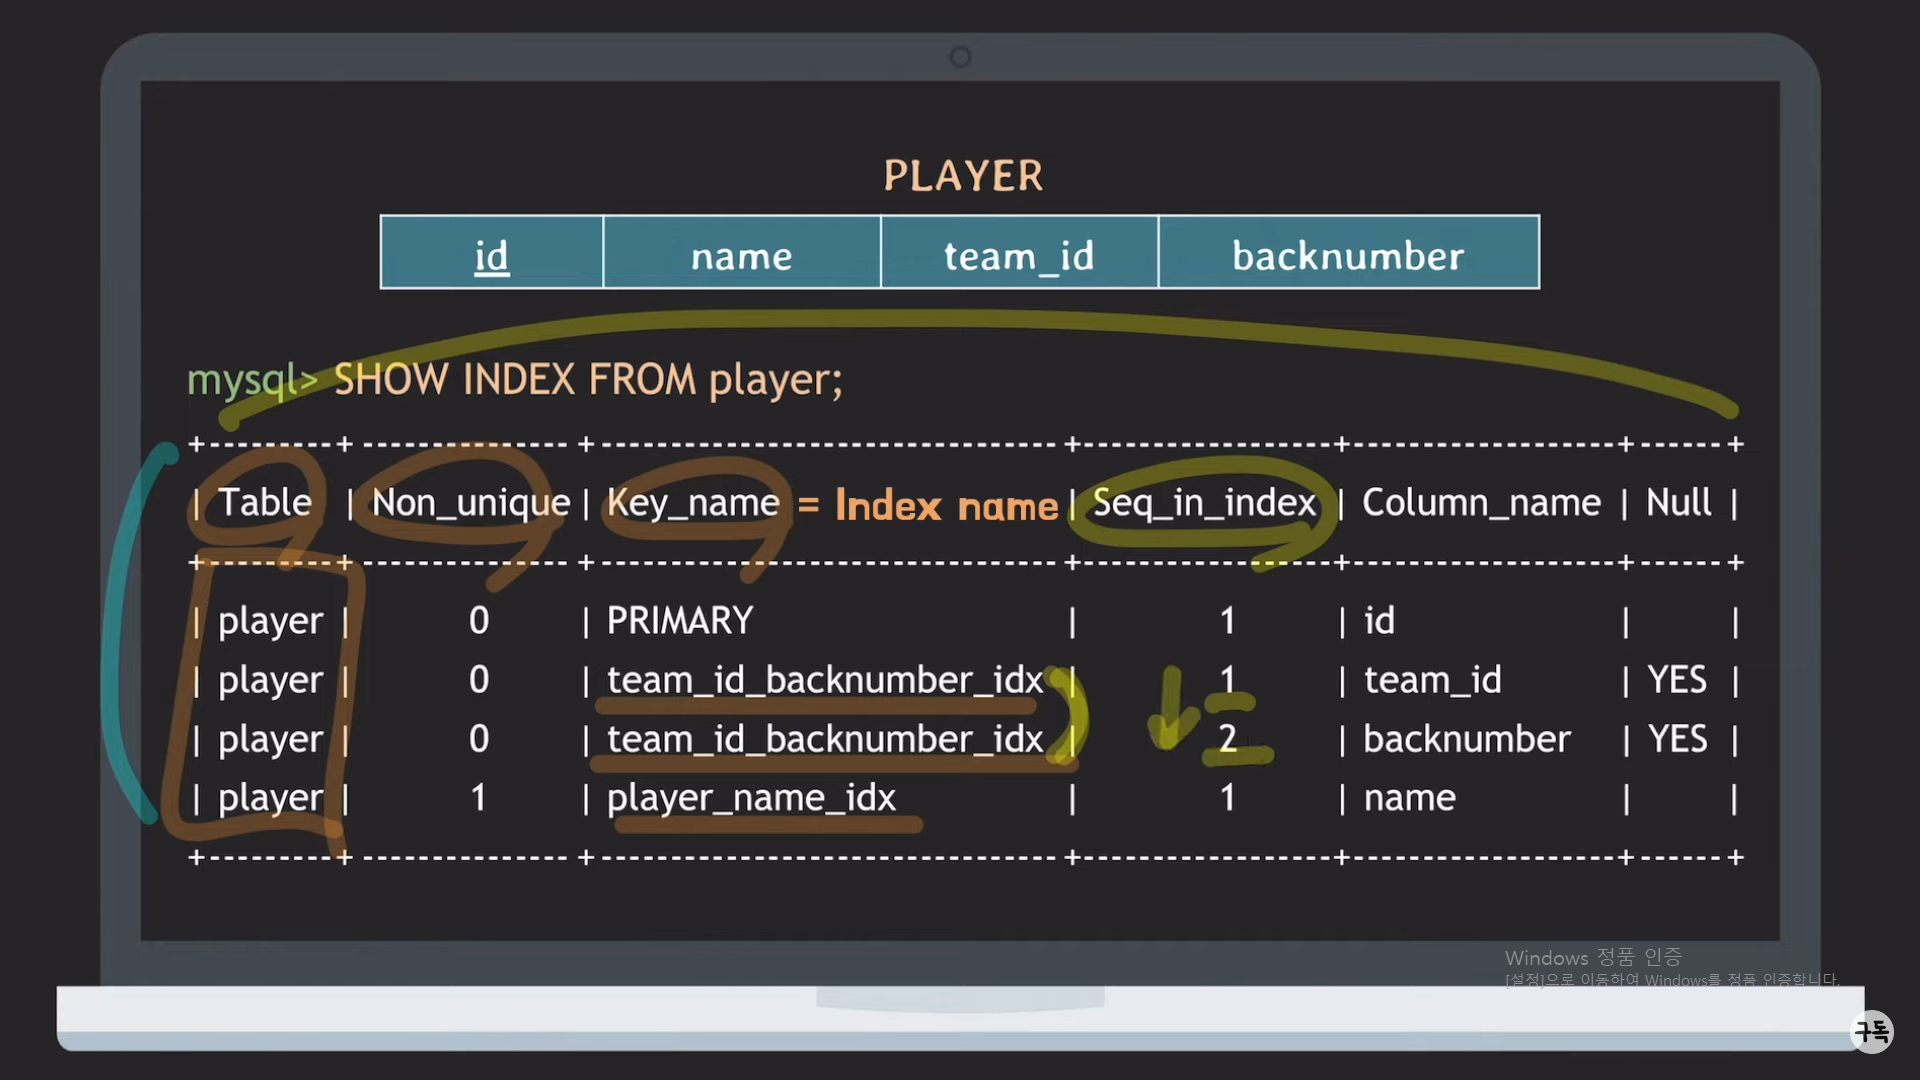Click the SHOW INDEX FROM player command text

coord(588,380)
